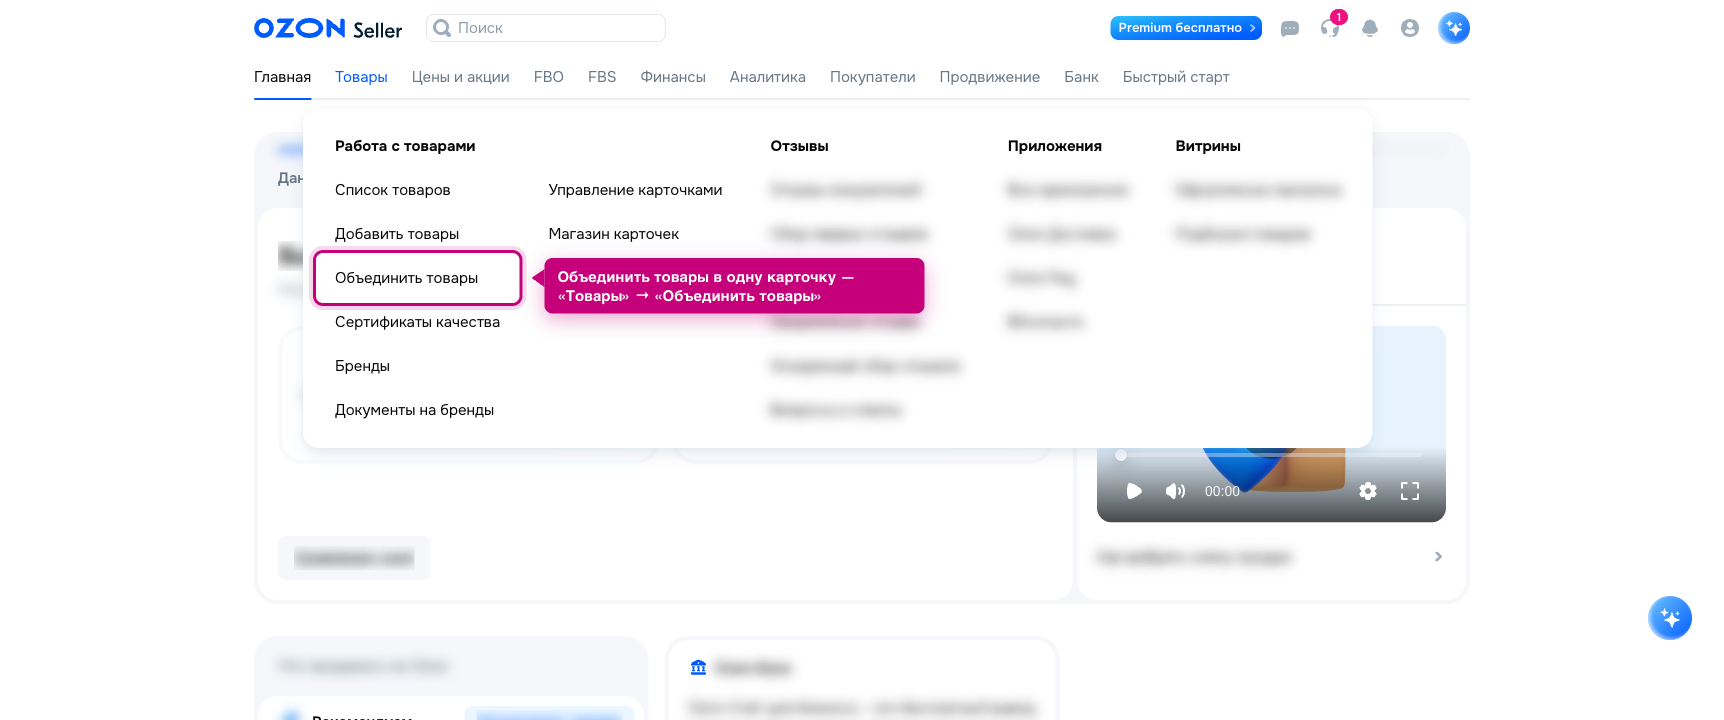Click the OZON Seller logo
1724x720 pixels.
(x=328, y=28)
